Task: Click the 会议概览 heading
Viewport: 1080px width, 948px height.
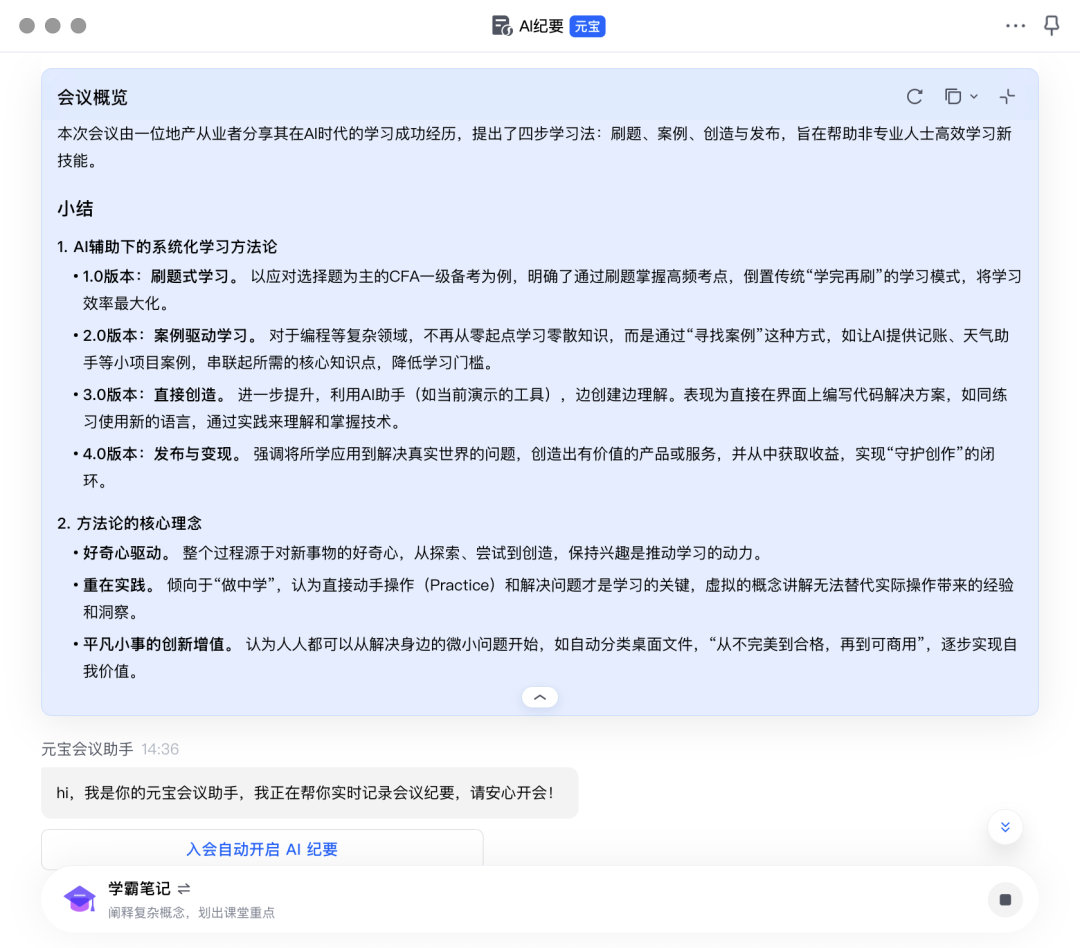Action: pos(92,98)
